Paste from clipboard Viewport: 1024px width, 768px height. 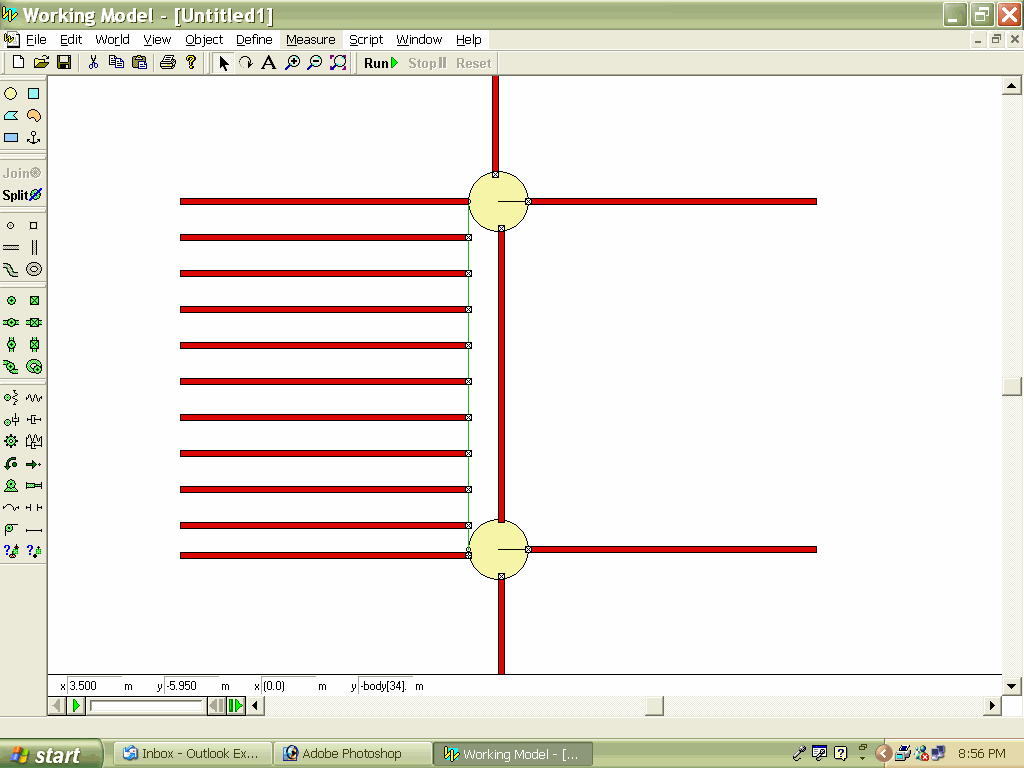coord(139,63)
